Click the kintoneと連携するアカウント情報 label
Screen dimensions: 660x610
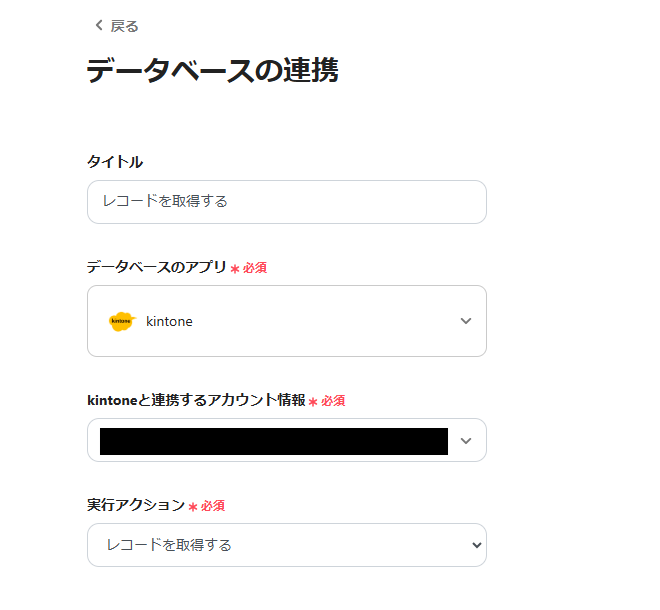(x=196, y=400)
